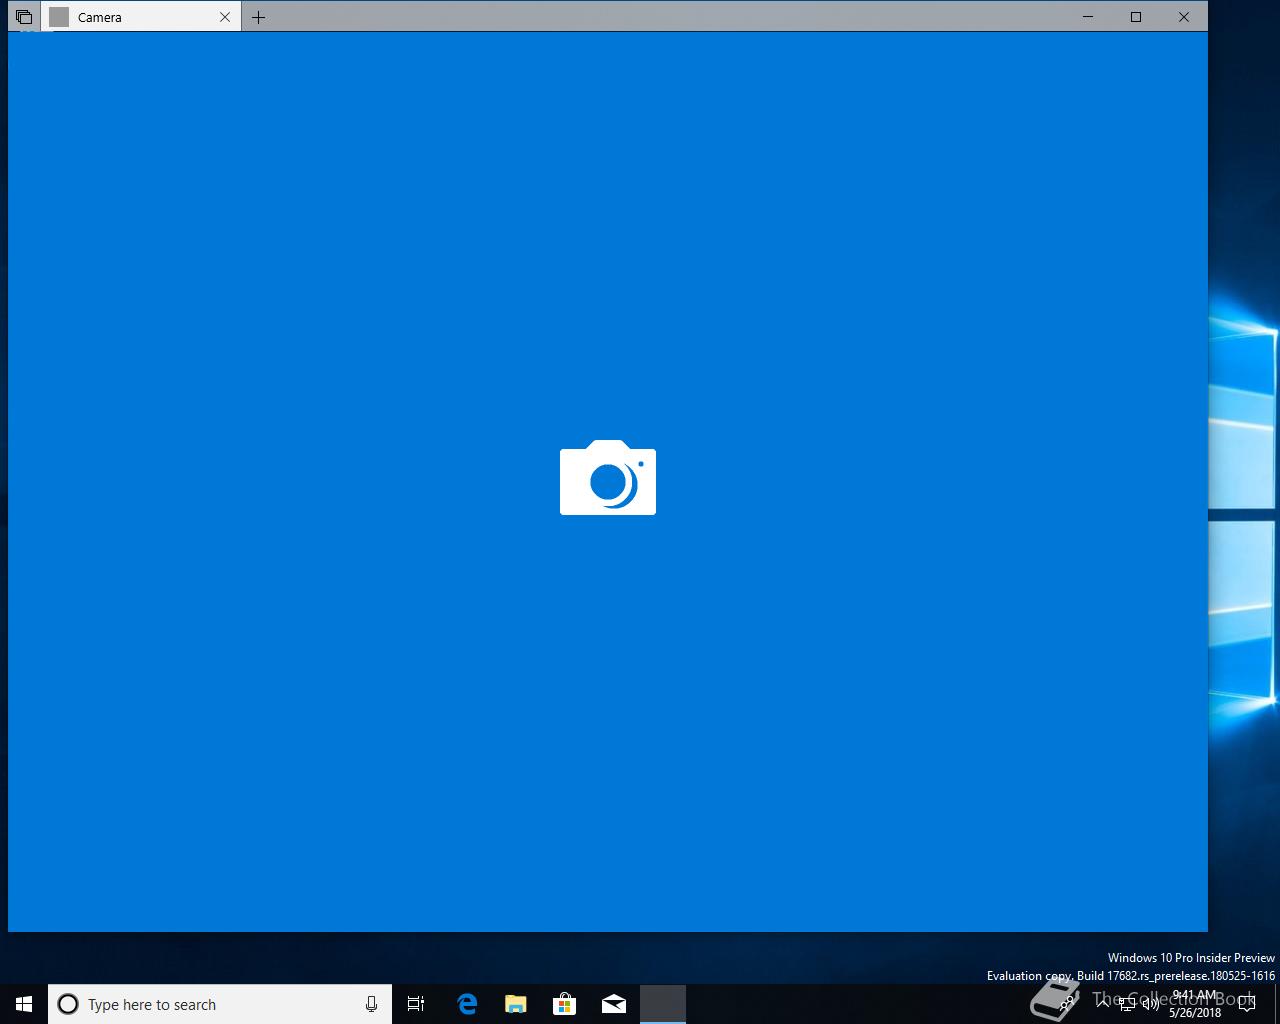Launch Microsoft Edge from taskbar
Screen dimensions: 1280x1024
(x=467, y=1004)
